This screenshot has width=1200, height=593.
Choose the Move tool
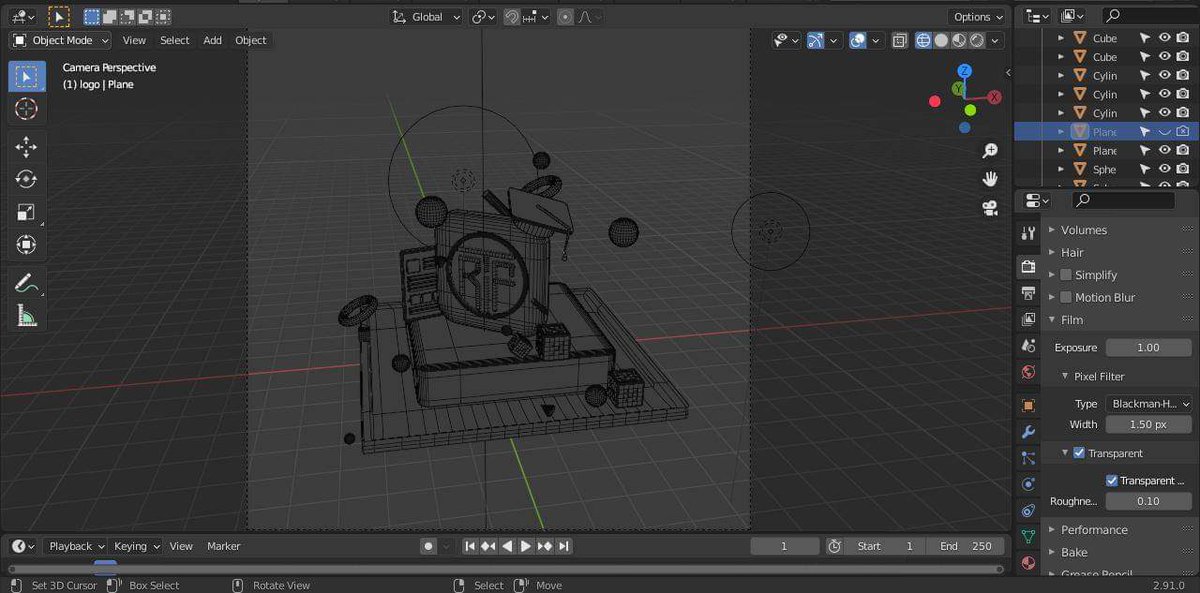[27, 147]
